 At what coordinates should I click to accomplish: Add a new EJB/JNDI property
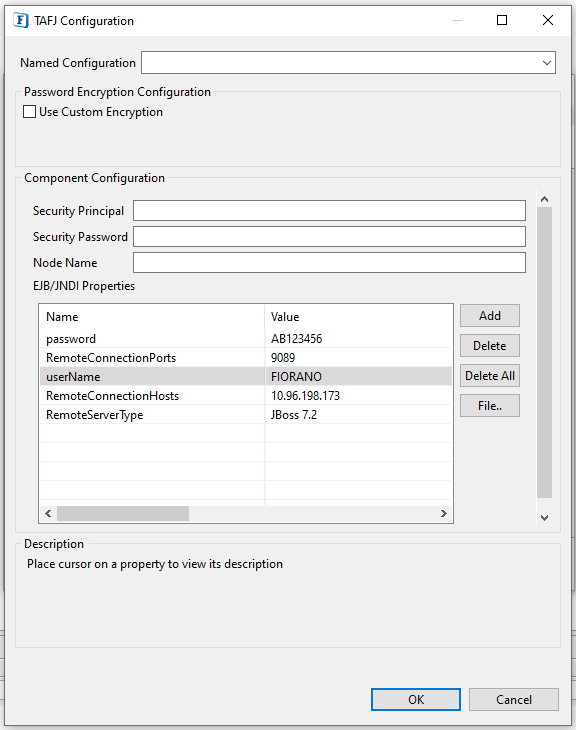click(x=490, y=316)
